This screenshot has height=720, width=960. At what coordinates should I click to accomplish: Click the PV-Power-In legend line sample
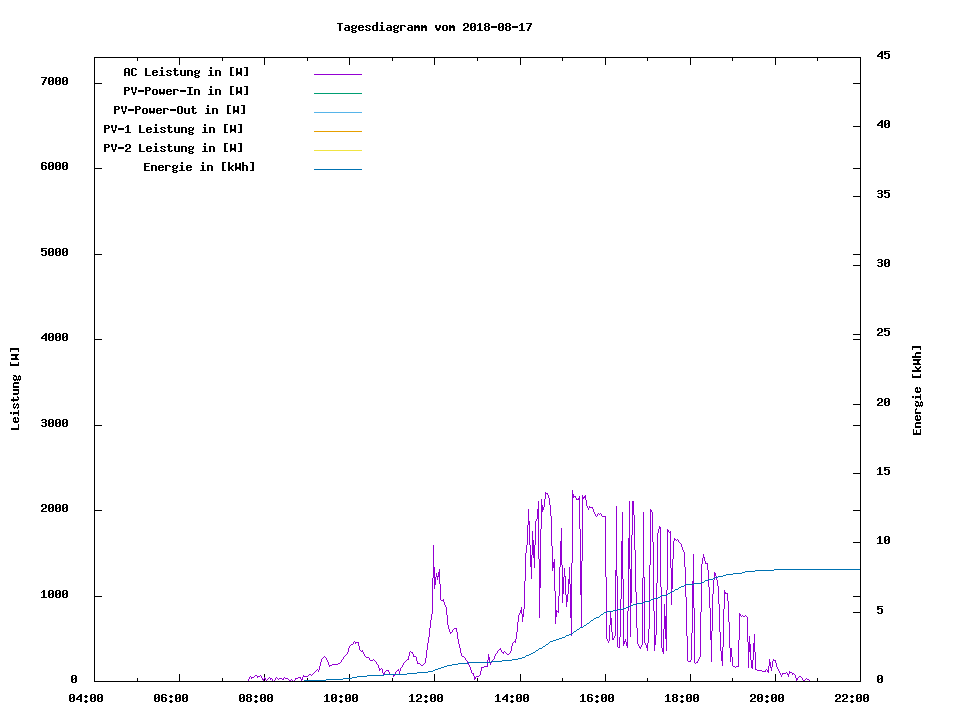(337, 93)
